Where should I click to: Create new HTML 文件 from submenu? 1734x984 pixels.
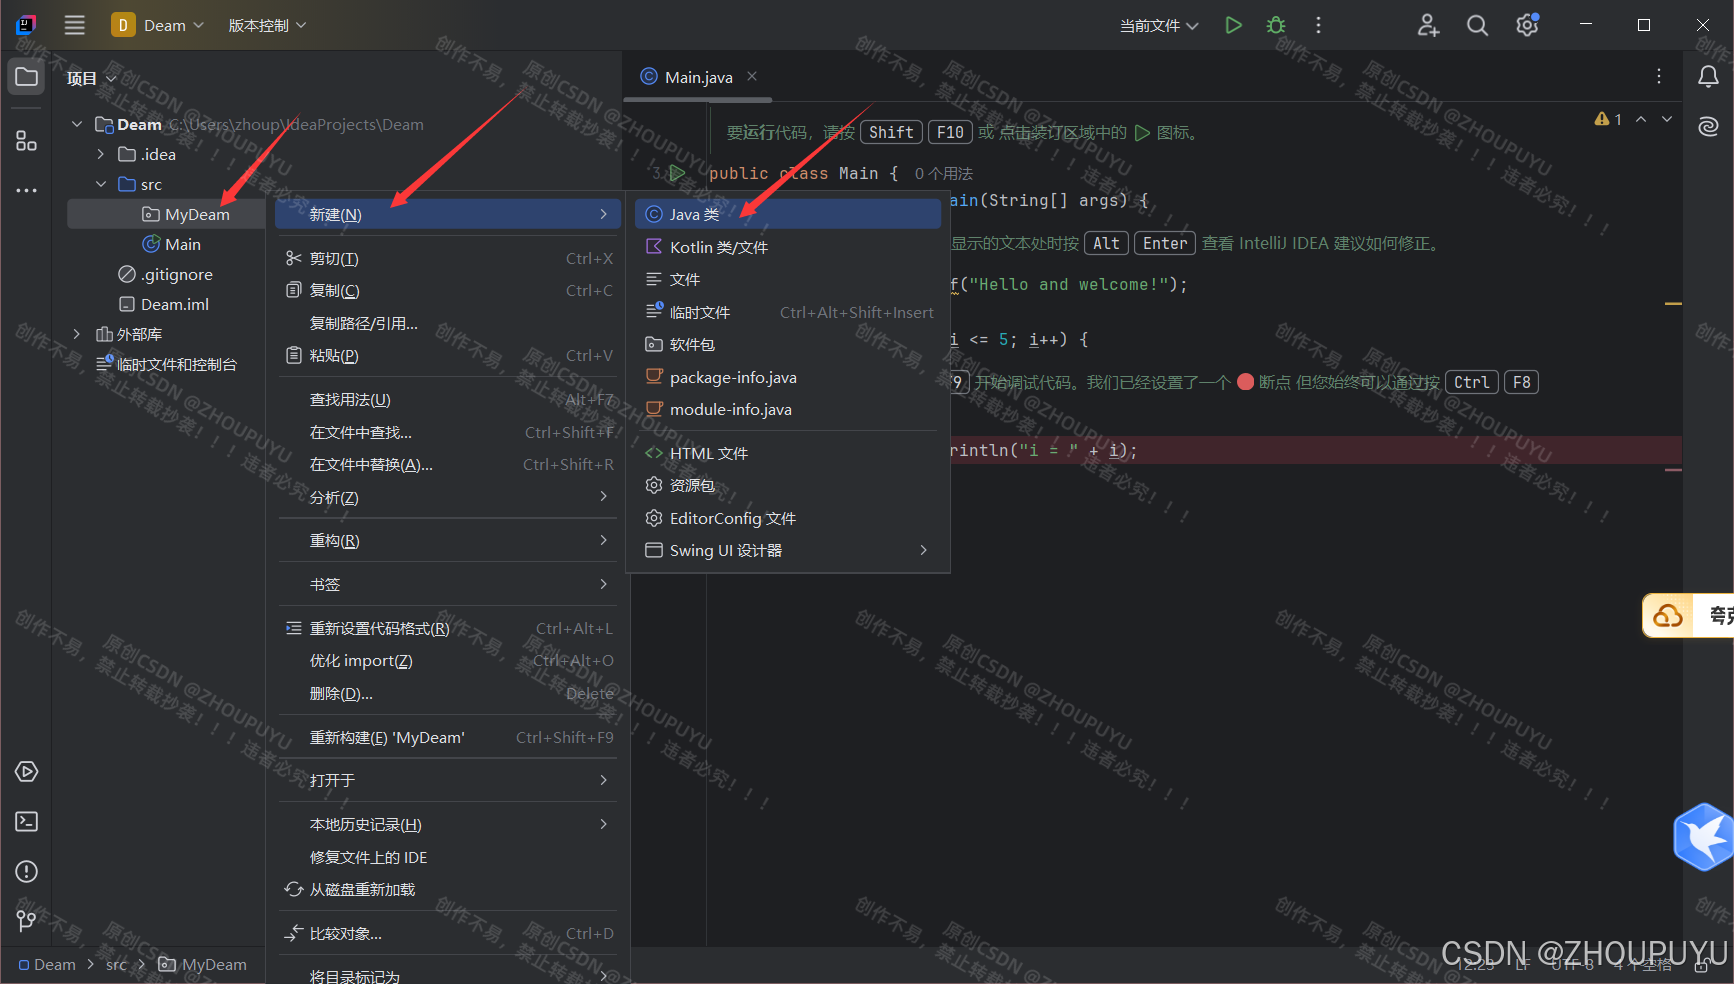pos(788,453)
